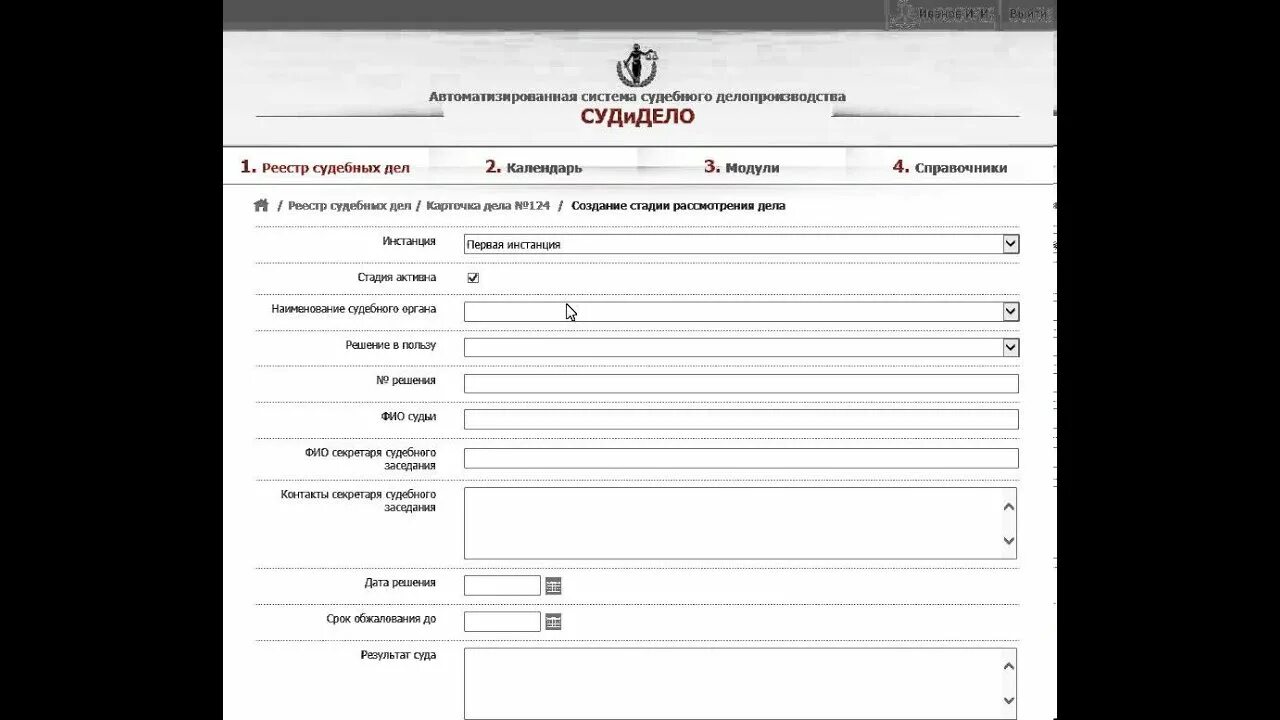Open the Реестр судебных дел menu
This screenshot has width=1280, height=720.
tap(325, 167)
